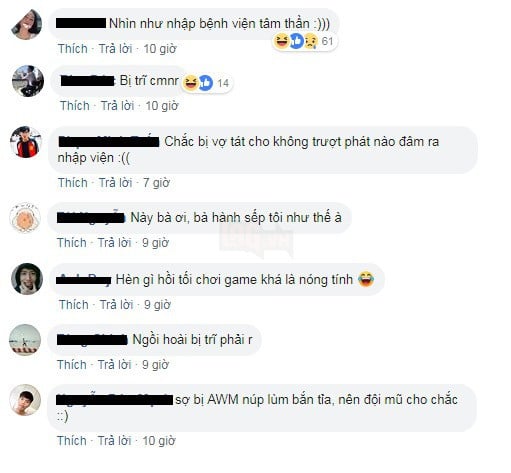
Task: Open avatar beside 'Hèn gì hồi tối' comment
Action: click(x=27, y=279)
